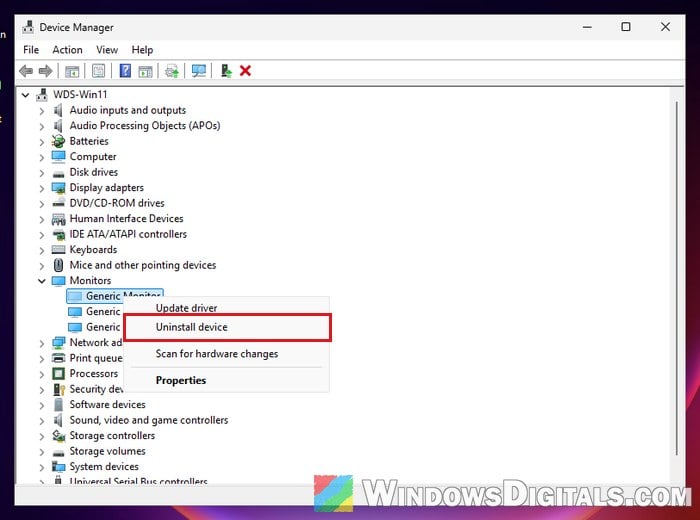This screenshot has width=700, height=520.
Task: Click the update driver toolbar icon
Action: click(172, 71)
